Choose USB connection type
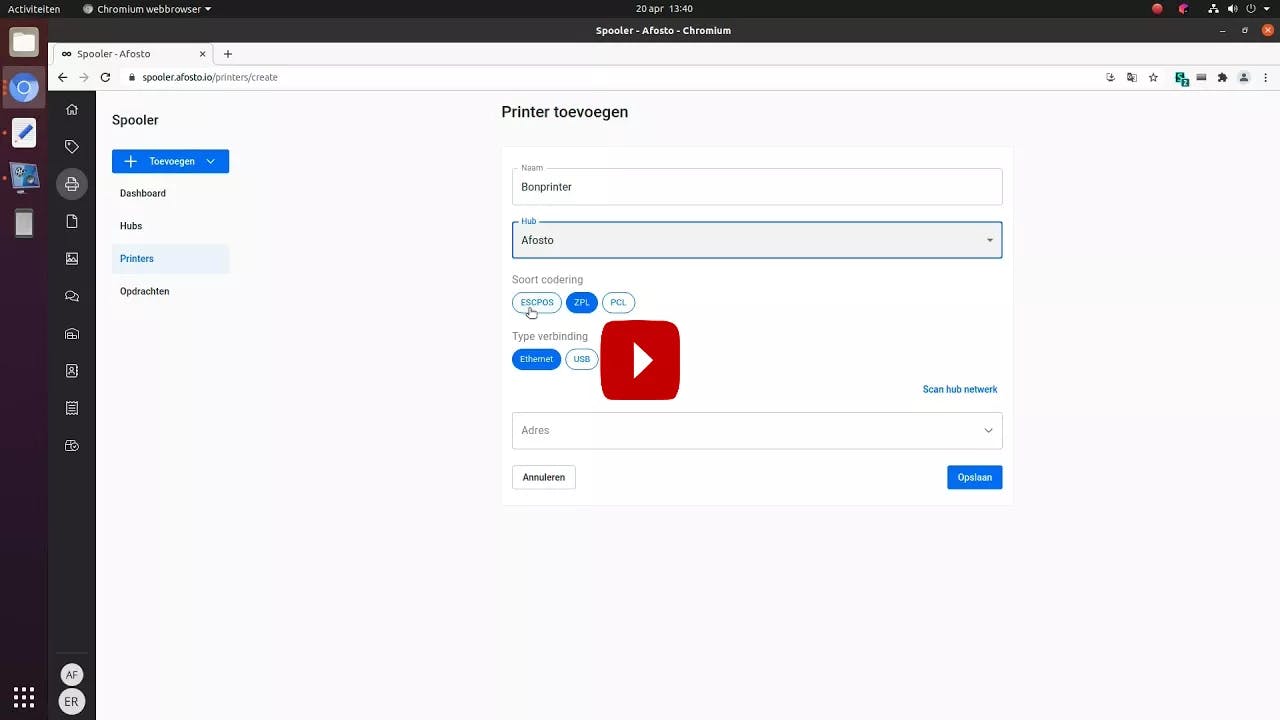This screenshot has width=1280, height=720. pyautogui.click(x=582, y=359)
